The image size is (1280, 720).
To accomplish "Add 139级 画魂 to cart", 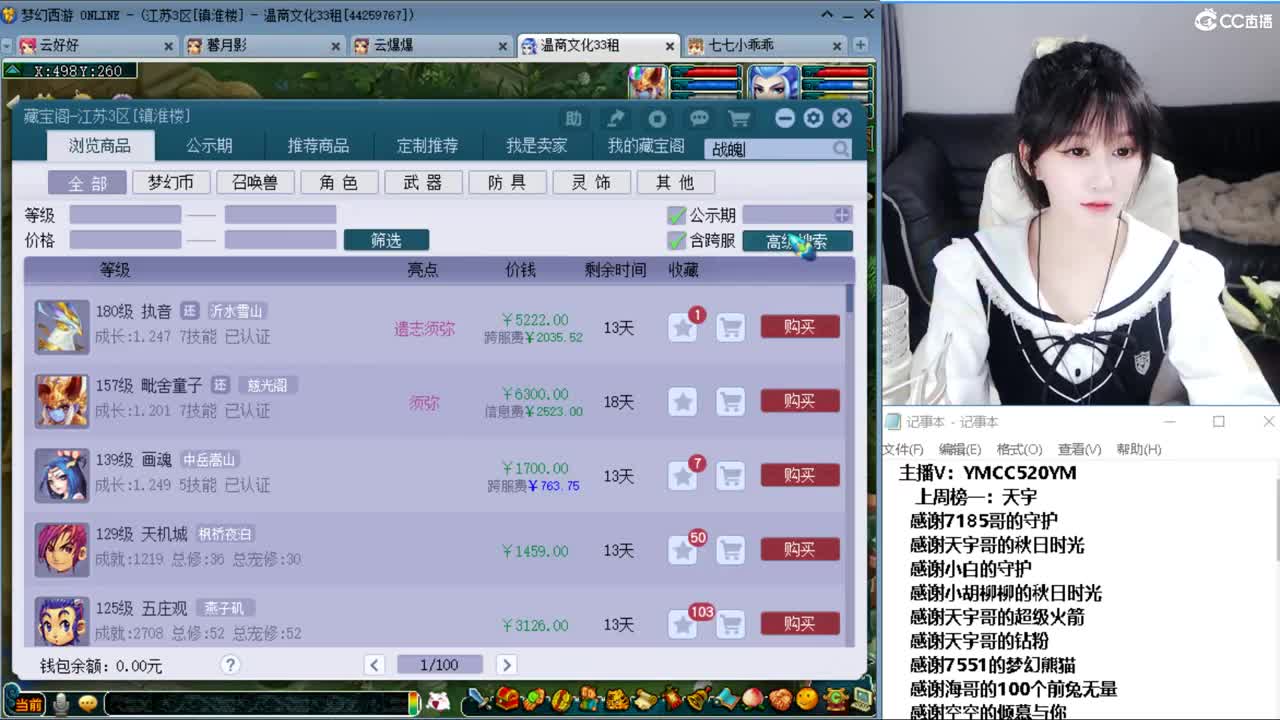I will click(731, 476).
